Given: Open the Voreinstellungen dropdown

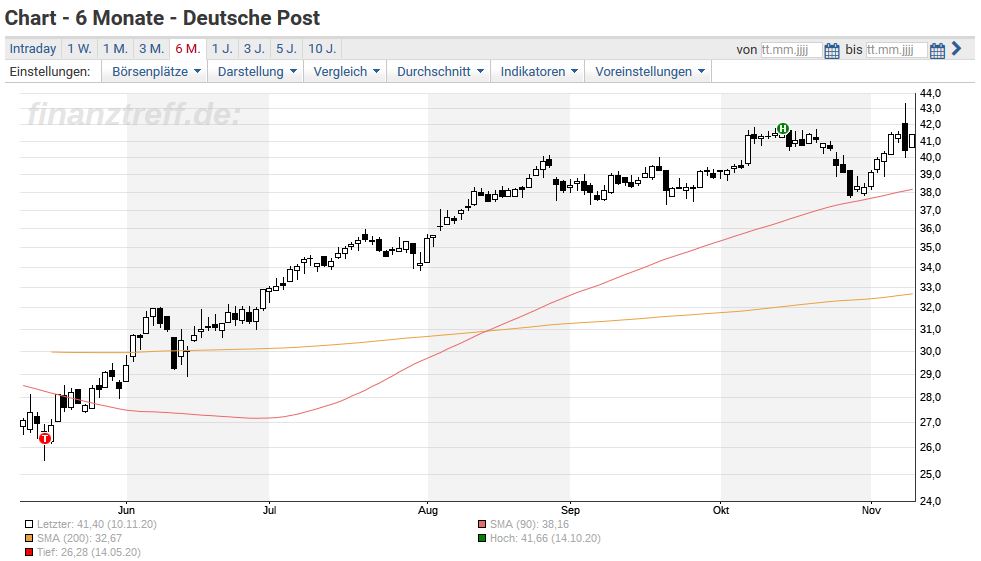Looking at the screenshot, I should point(649,71).
